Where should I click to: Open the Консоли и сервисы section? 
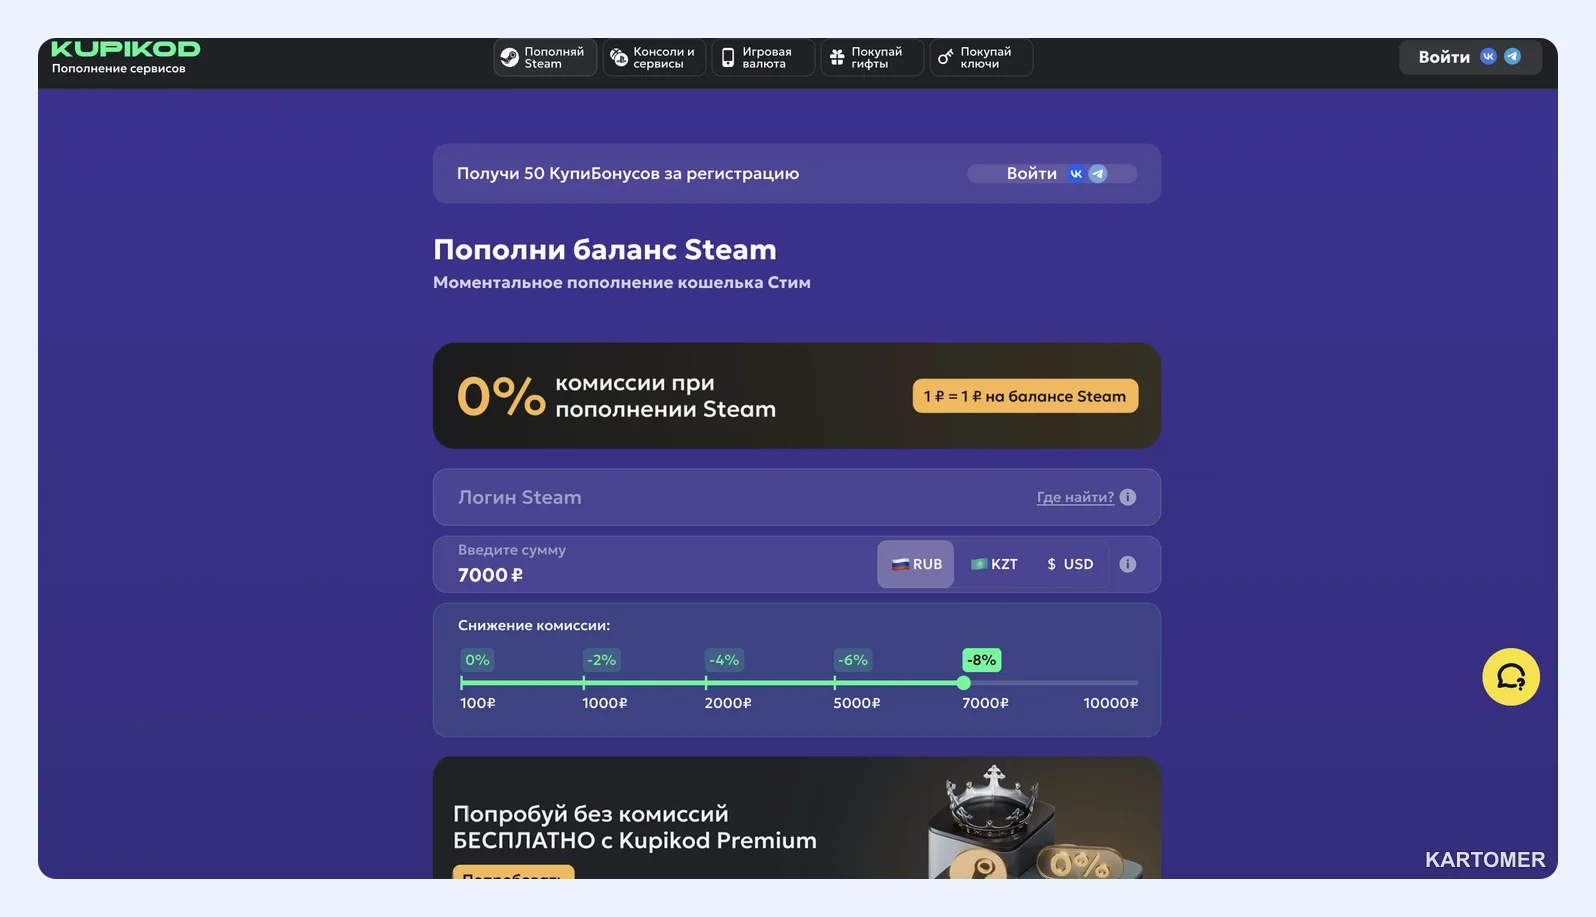click(x=654, y=58)
